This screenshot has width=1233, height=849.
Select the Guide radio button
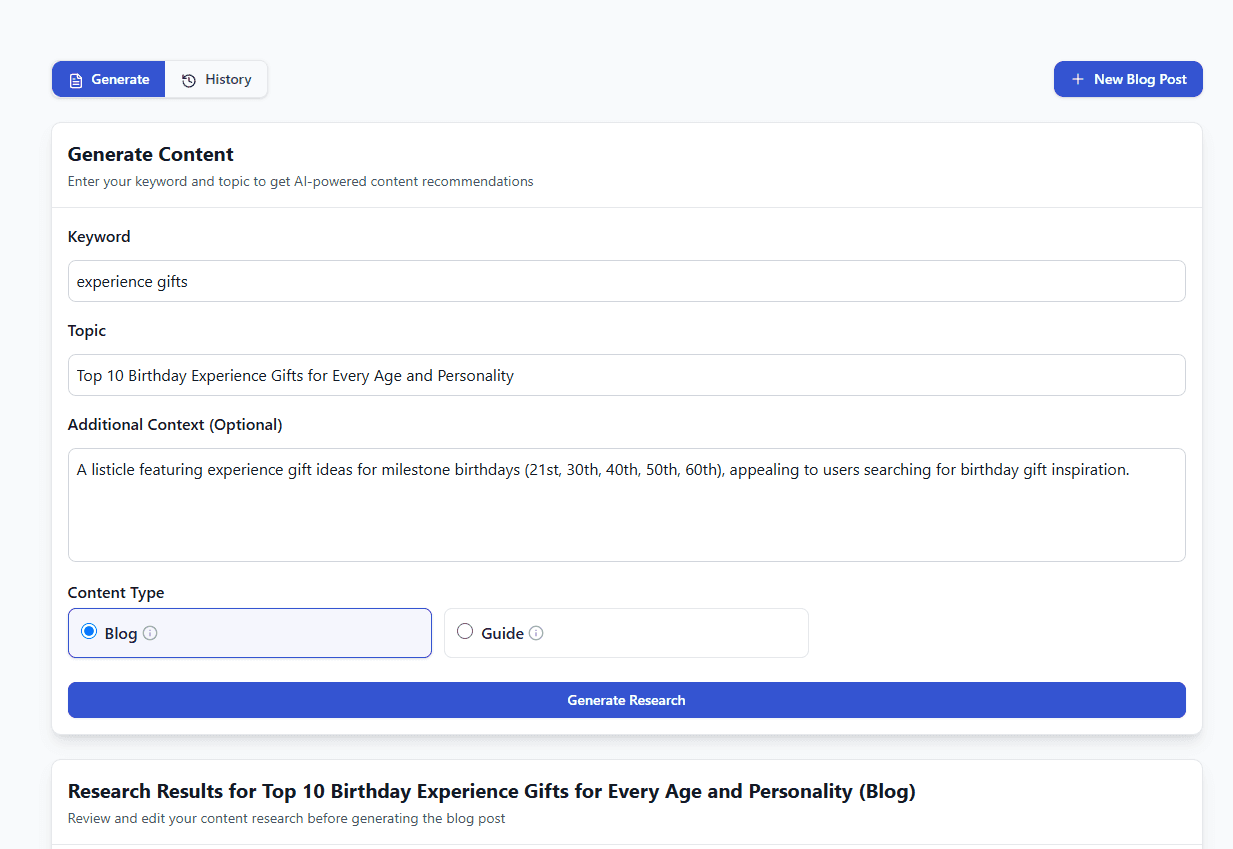coord(465,632)
